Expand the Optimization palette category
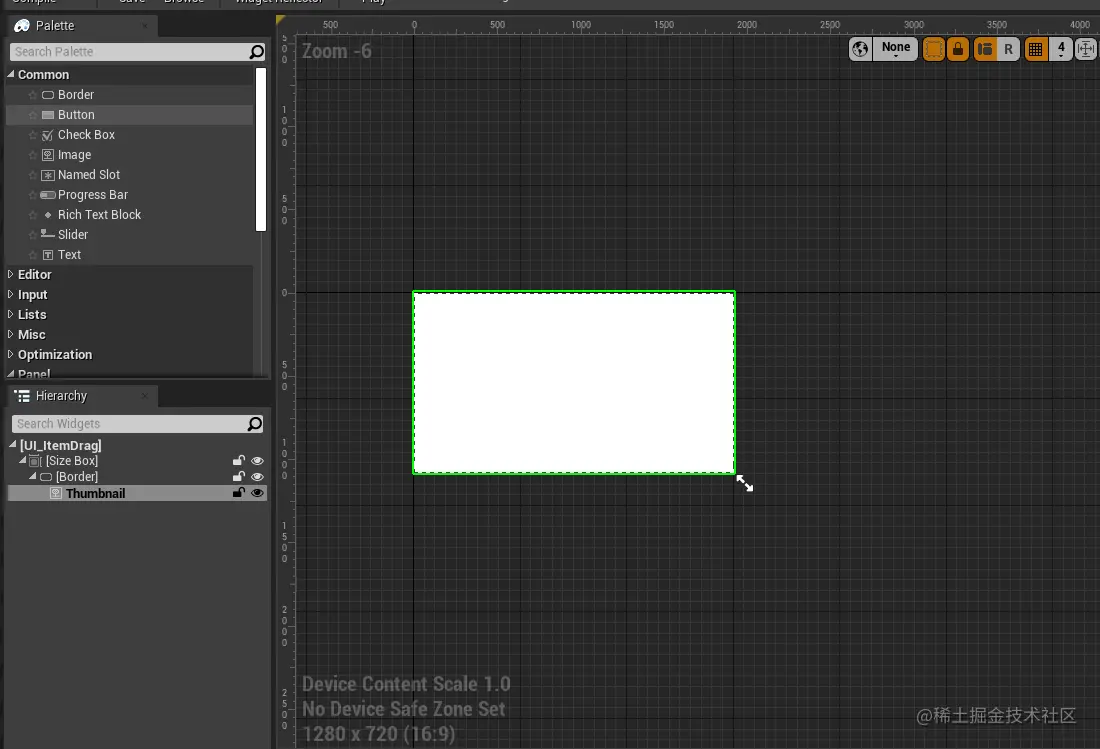This screenshot has height=749, width=1100. 11,354
